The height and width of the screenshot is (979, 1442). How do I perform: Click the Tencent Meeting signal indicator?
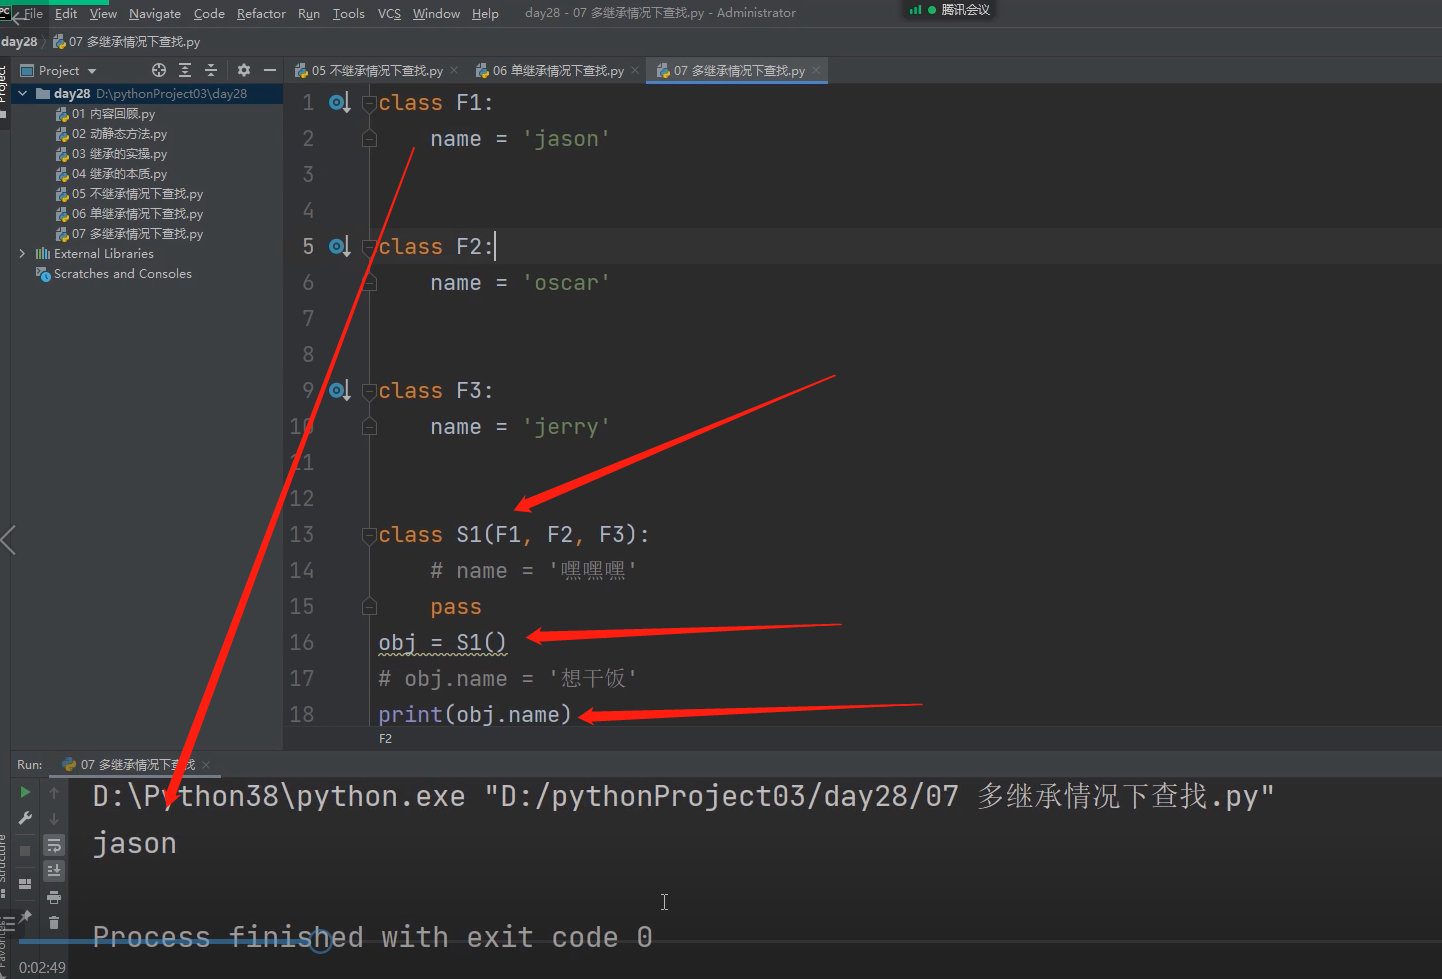[x=916, y=10]
